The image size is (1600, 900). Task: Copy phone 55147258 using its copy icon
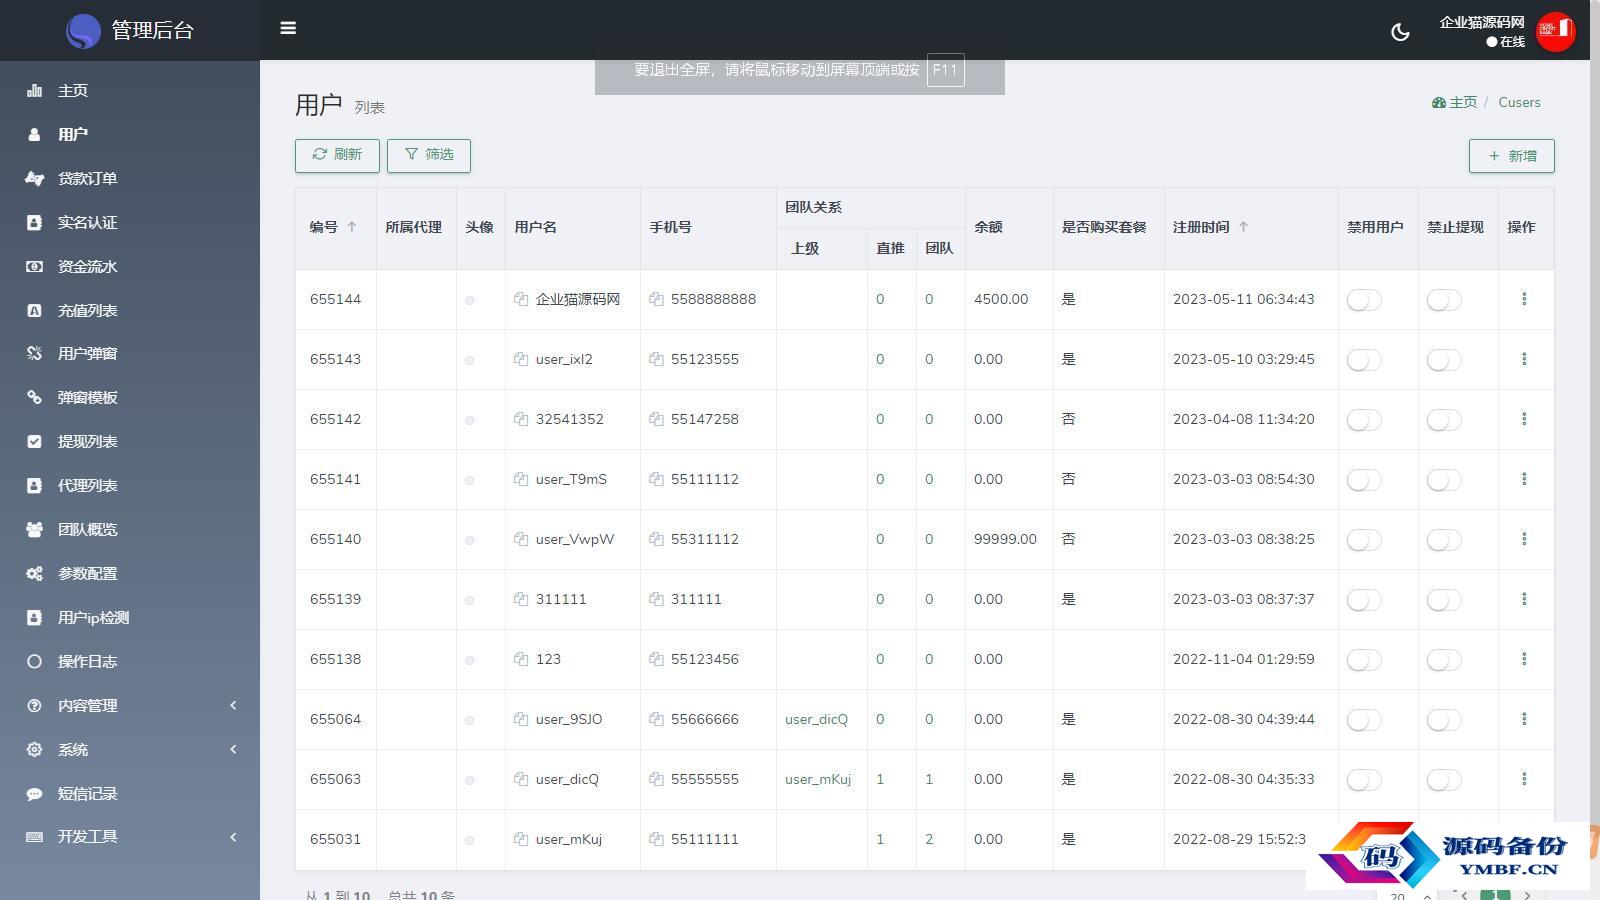tap(656, 419)
